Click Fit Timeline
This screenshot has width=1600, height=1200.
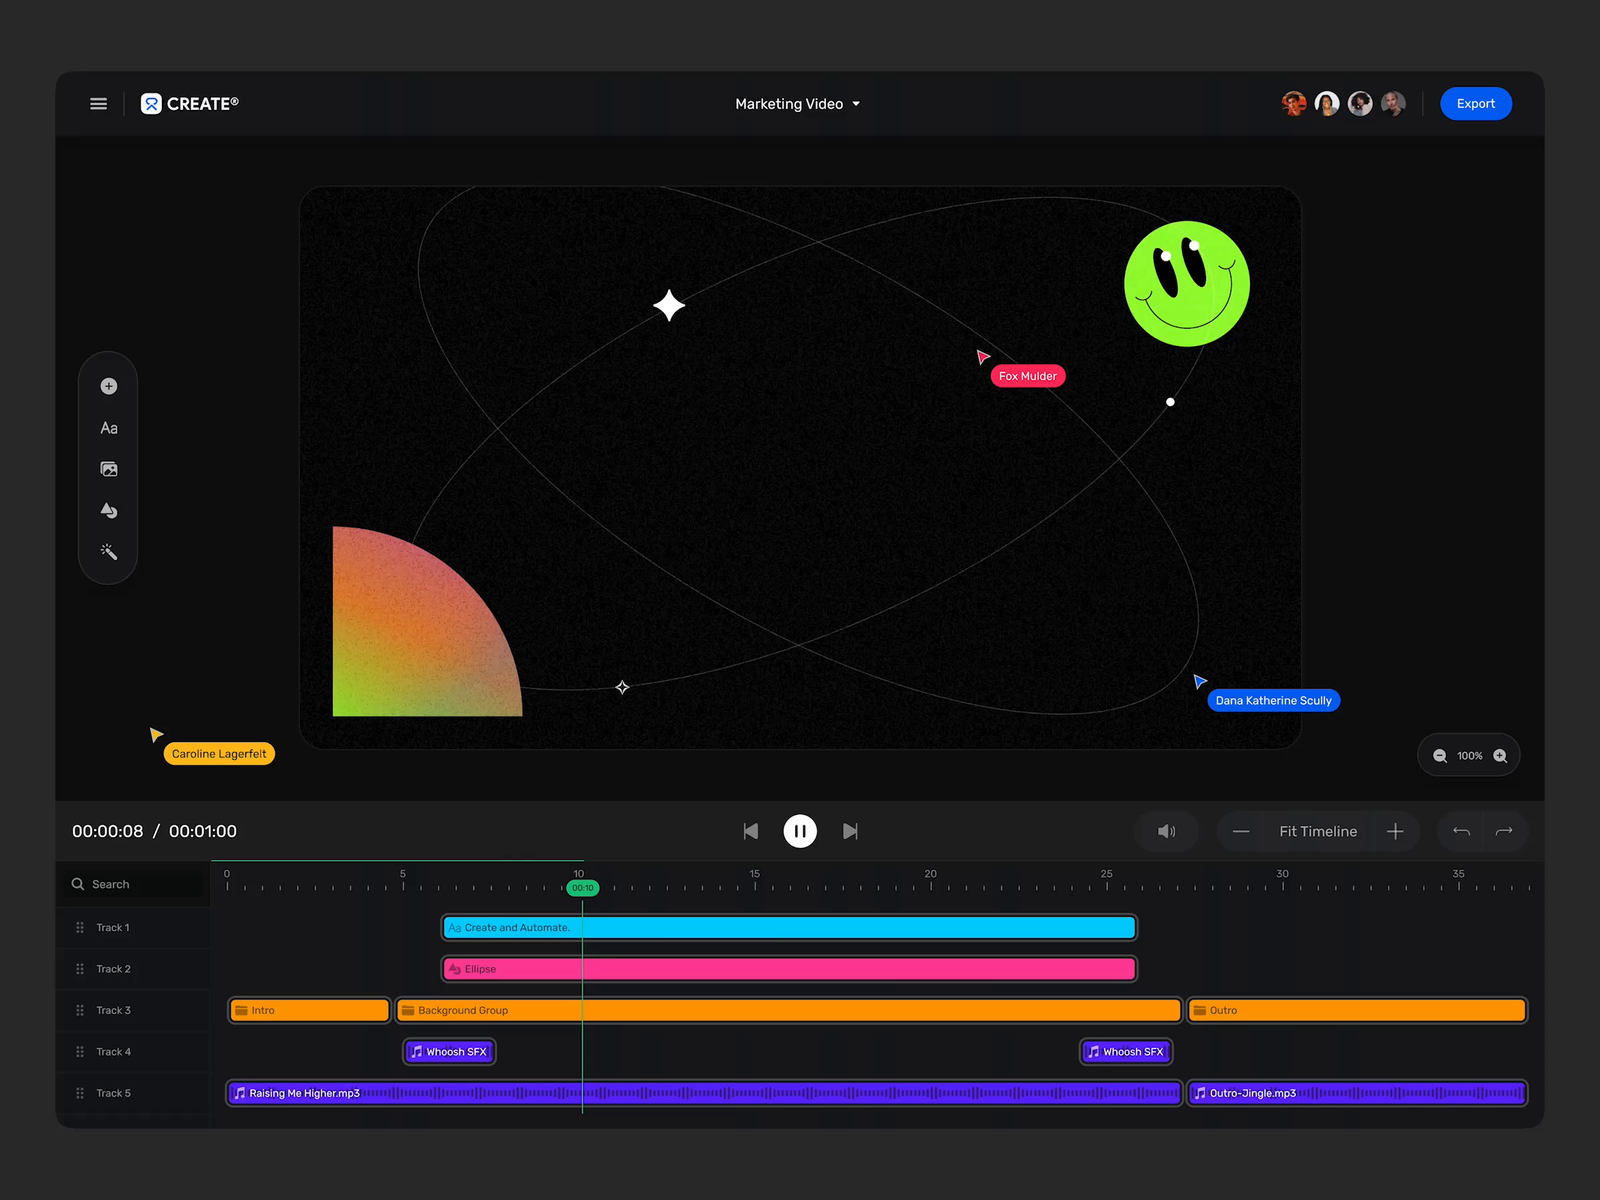[x=1318, y=831]
